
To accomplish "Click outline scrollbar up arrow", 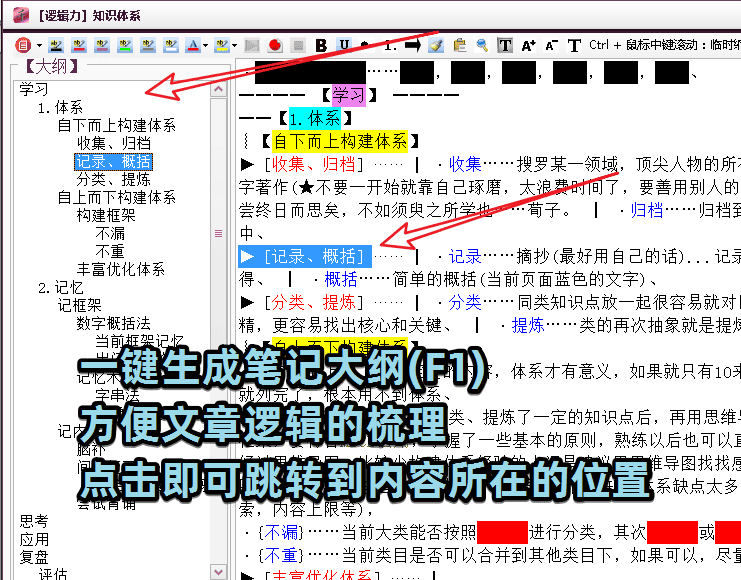I will (218, 89).
